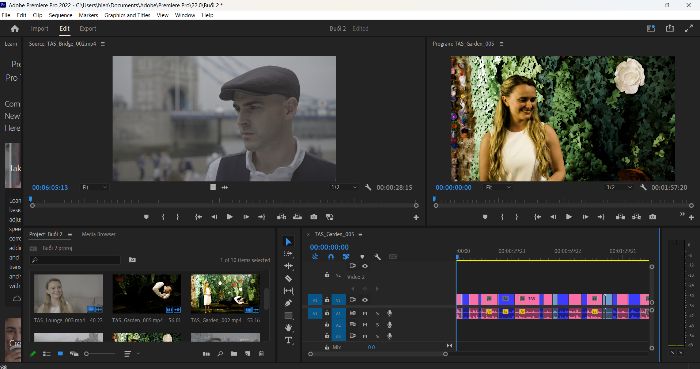
Task: Open Project panel menu beside tab
Action: click(70, 234)
